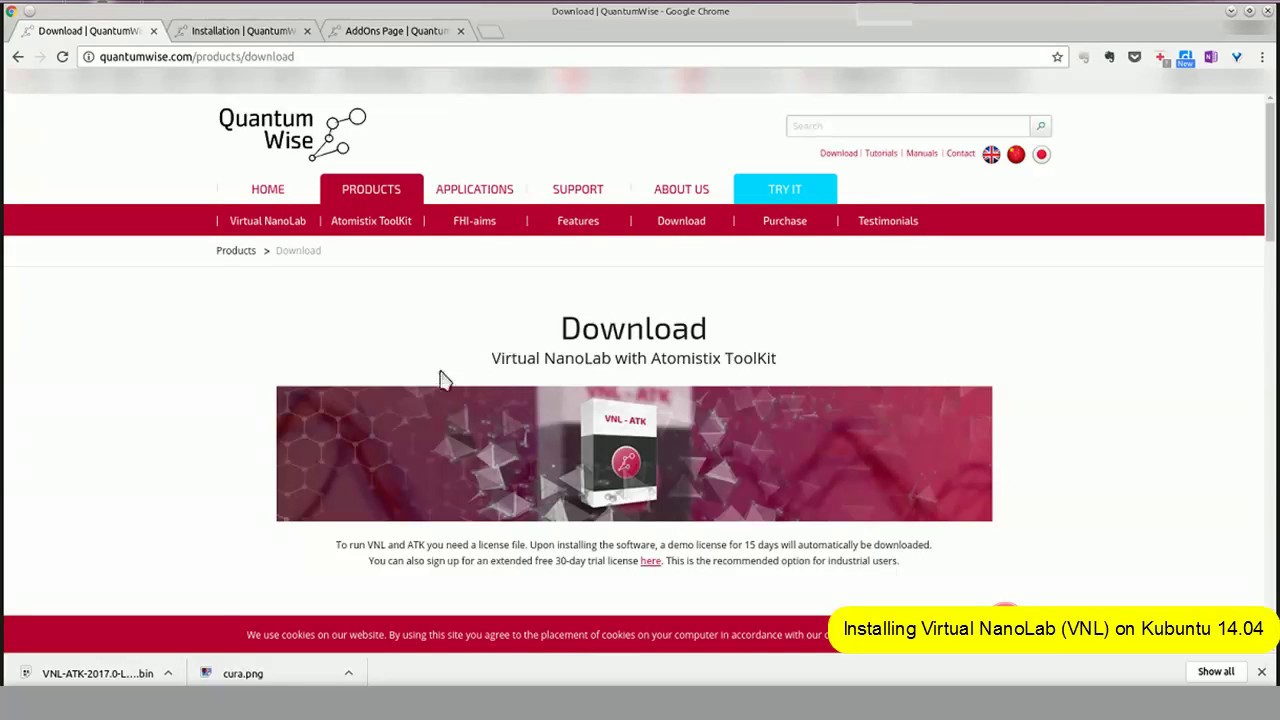Go to Atomistix ToolKit submenu link
1280x720 pixels.
click(x=371, y=221)
